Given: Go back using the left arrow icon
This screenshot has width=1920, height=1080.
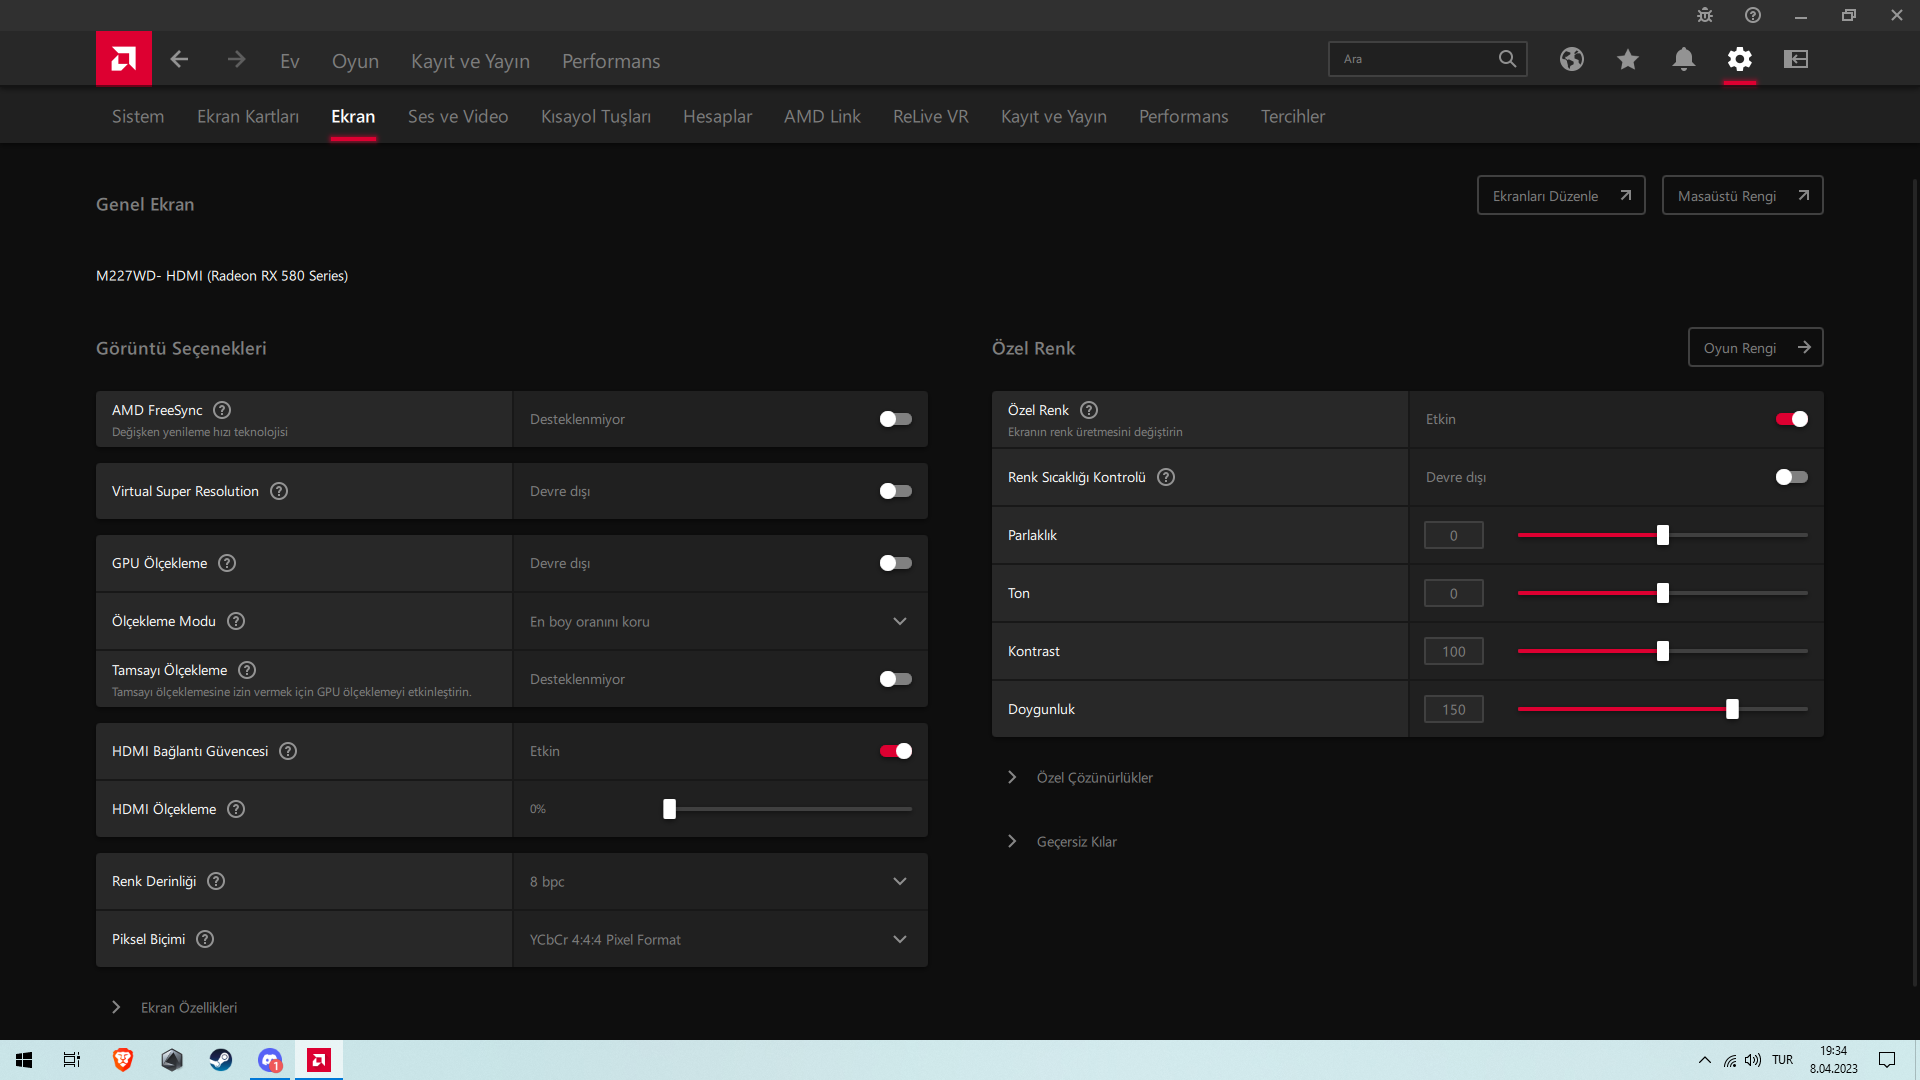Looking at the screenshot, I should coord(179,60).
